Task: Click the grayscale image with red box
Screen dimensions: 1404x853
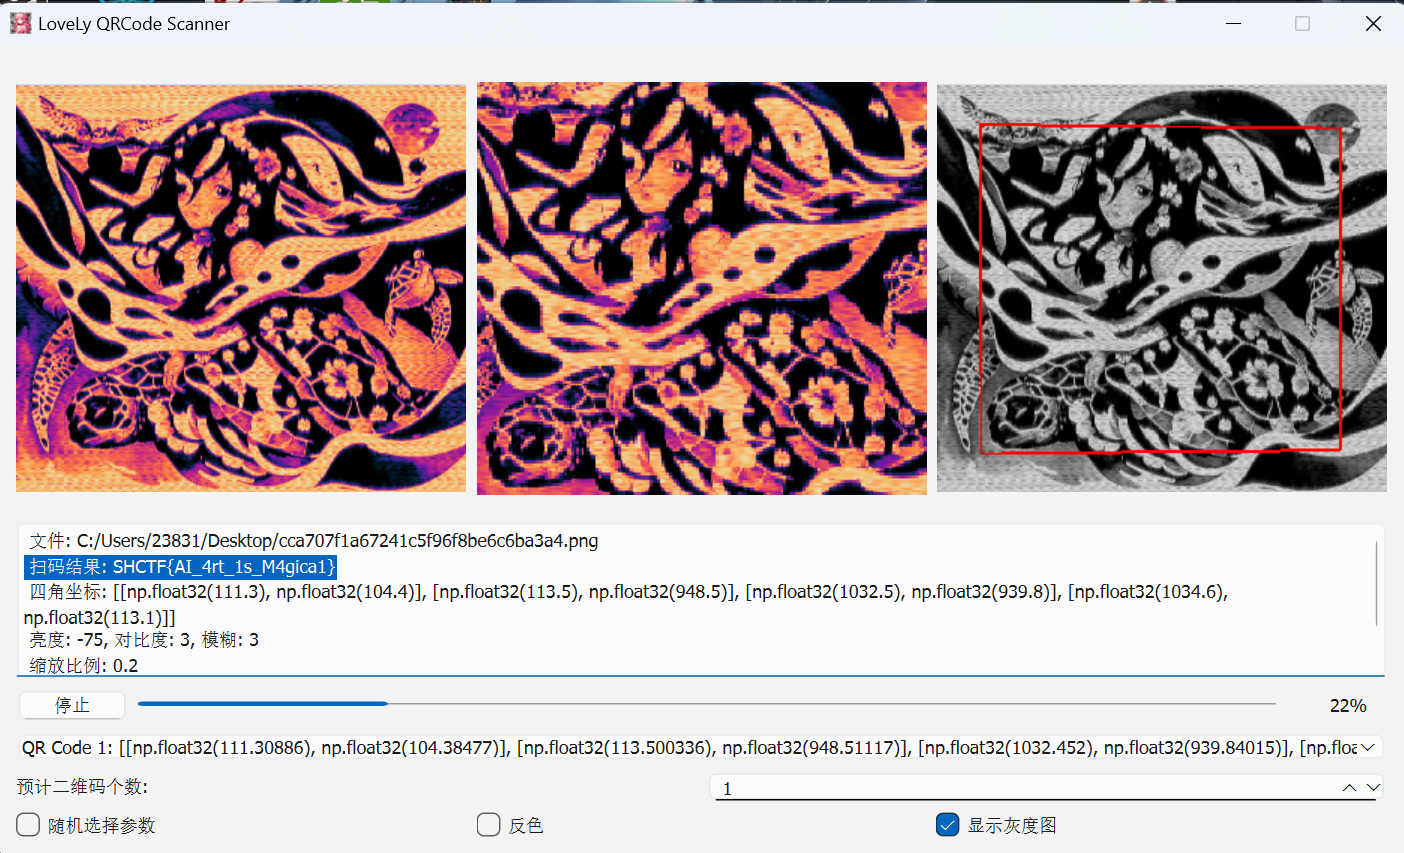Action: [x=1162, y=288]
